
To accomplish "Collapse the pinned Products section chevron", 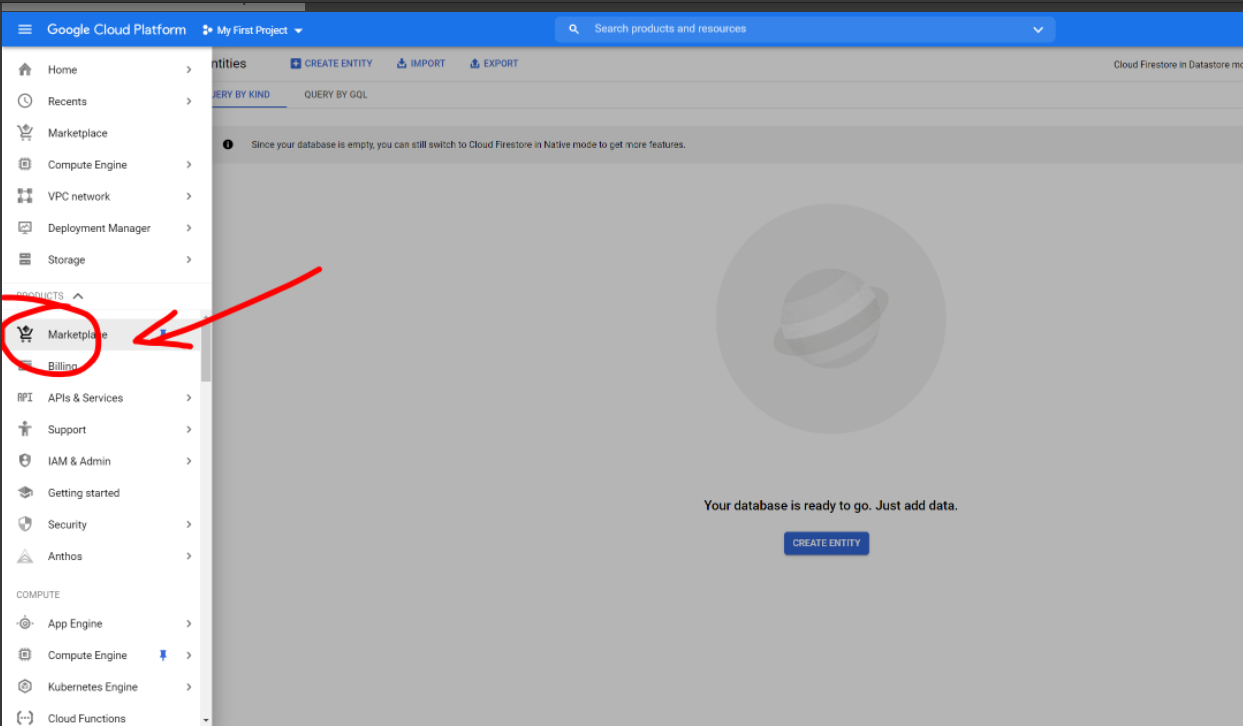I will pos(78,296).
